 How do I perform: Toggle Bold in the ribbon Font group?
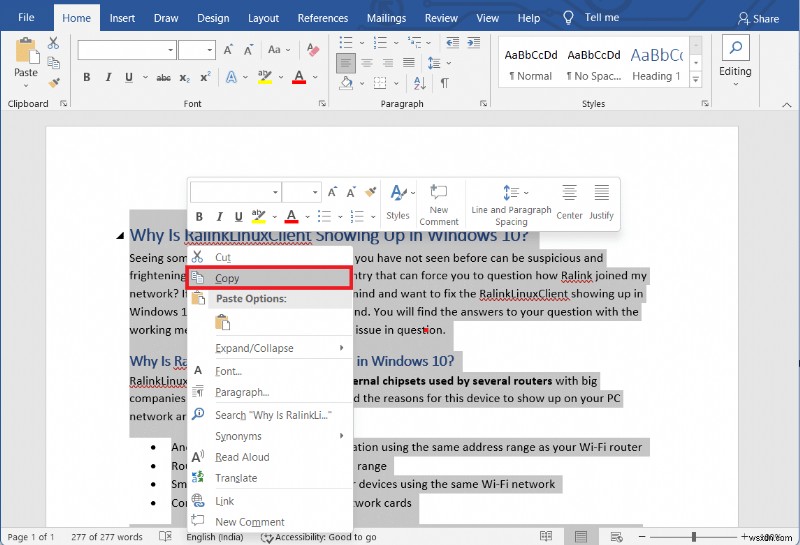click(x=87, y=77)
